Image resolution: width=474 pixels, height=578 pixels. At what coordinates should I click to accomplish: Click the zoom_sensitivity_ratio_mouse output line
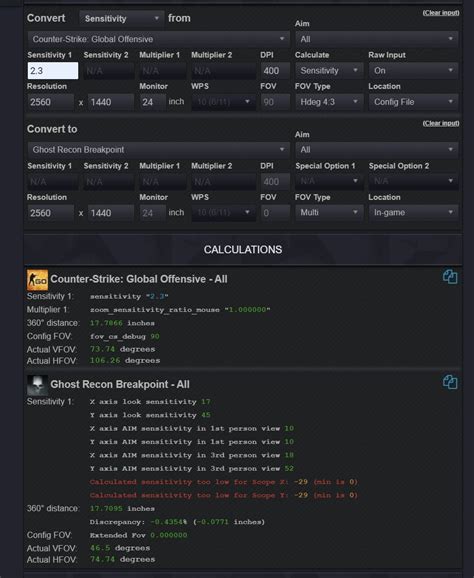(x=180, y=310)
